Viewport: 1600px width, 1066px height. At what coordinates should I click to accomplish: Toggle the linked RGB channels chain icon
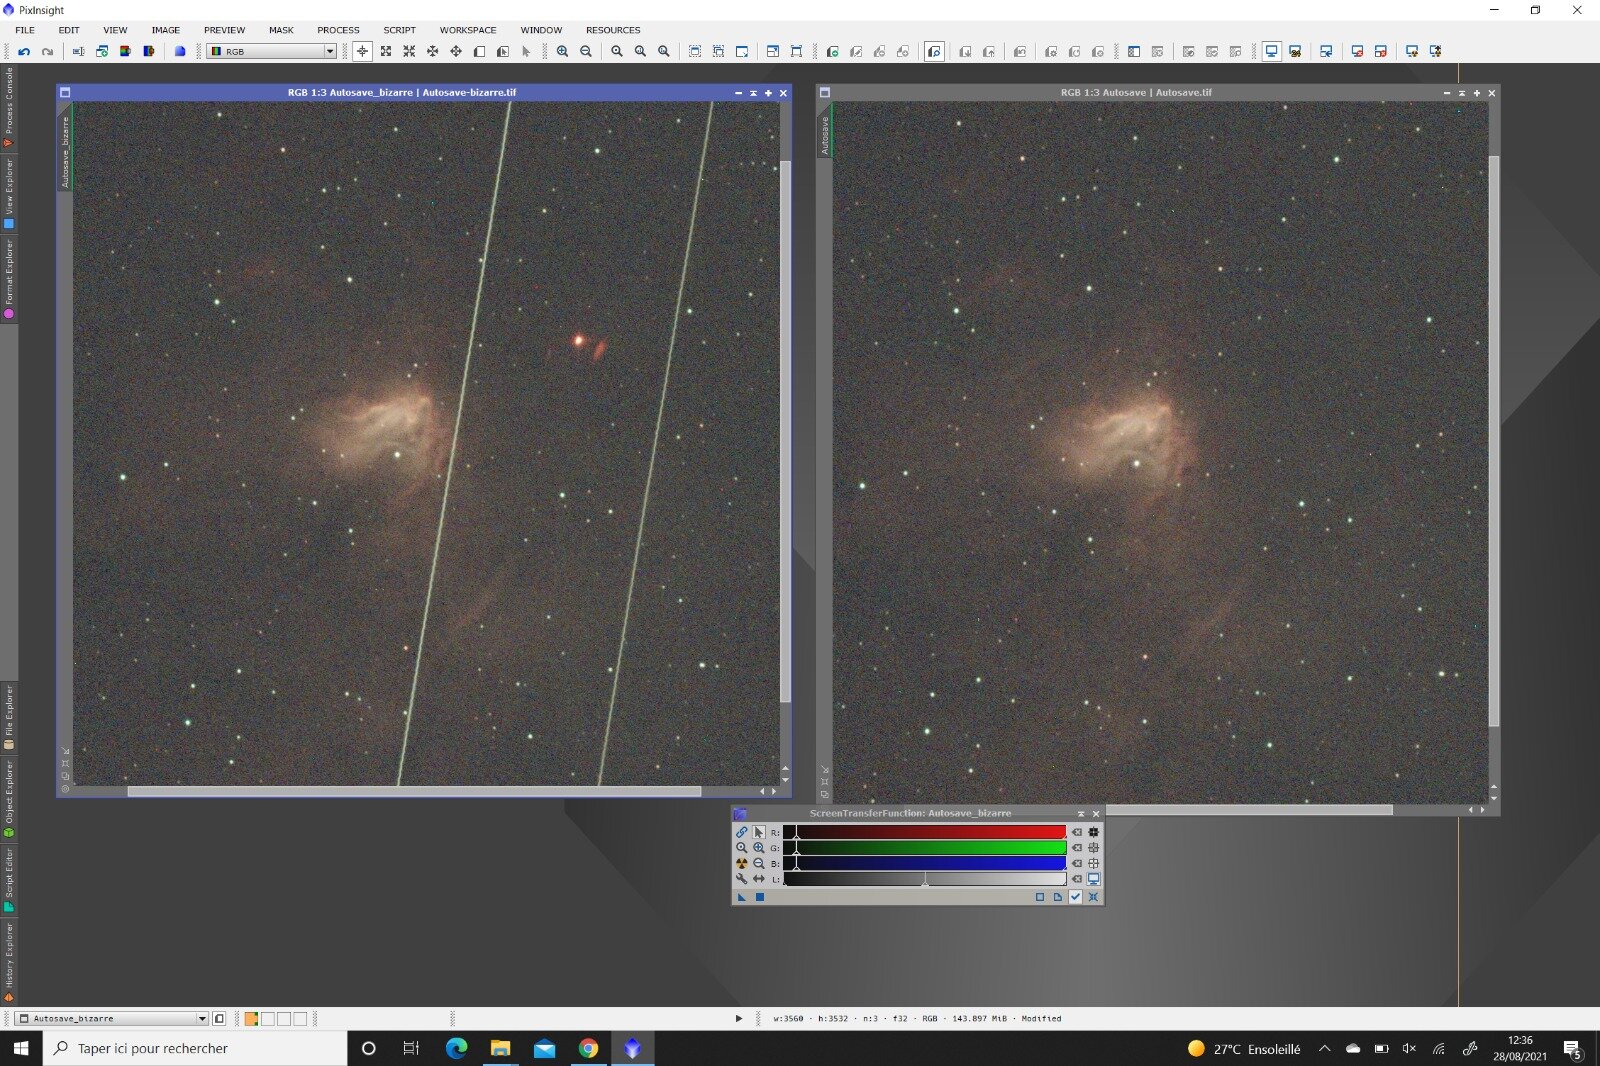[741, 832]
